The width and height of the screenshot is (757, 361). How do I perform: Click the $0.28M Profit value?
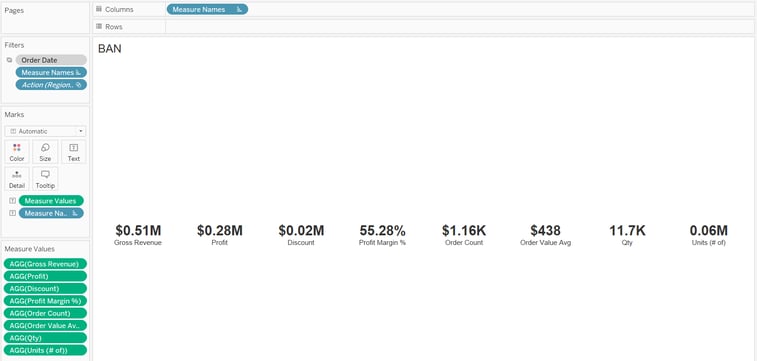coord(220,231)
